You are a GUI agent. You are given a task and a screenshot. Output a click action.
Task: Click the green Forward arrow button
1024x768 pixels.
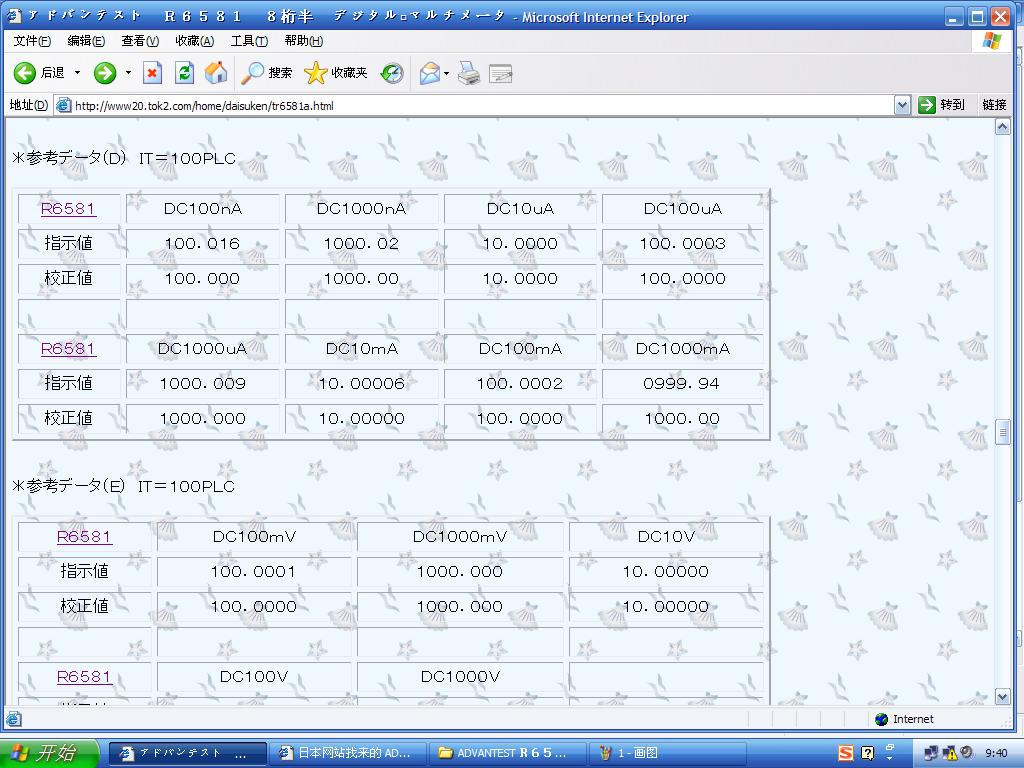[104, 73]
